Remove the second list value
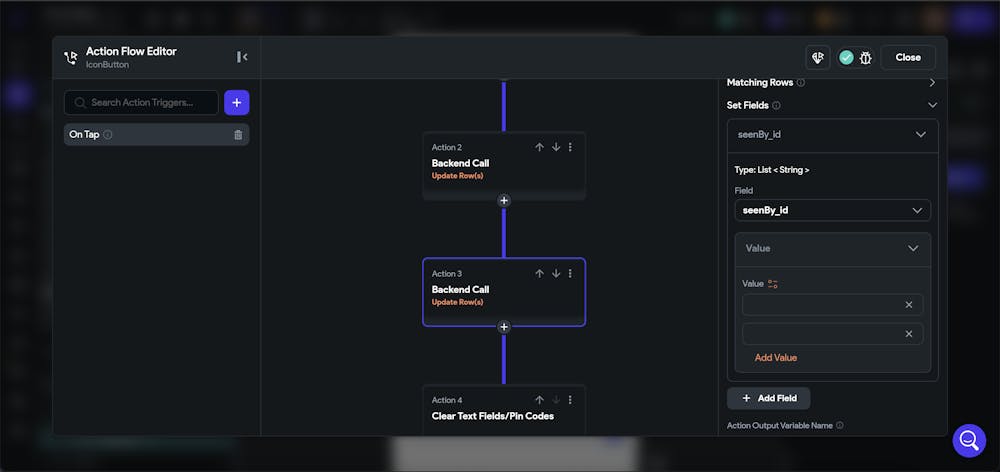Image resolution: width=1000 pixels, height=472 pixels. pyautogui.click(x=909, y=334)
